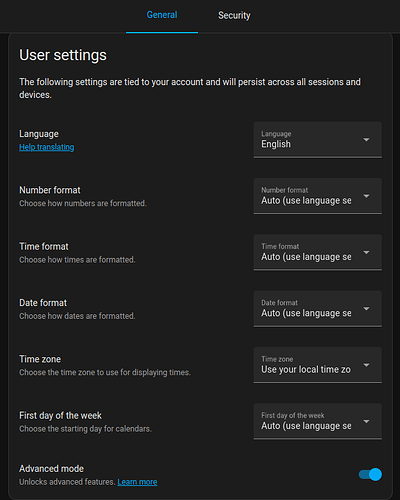Click the Advanced mode label text
The image size is (400, 500).
51,469
